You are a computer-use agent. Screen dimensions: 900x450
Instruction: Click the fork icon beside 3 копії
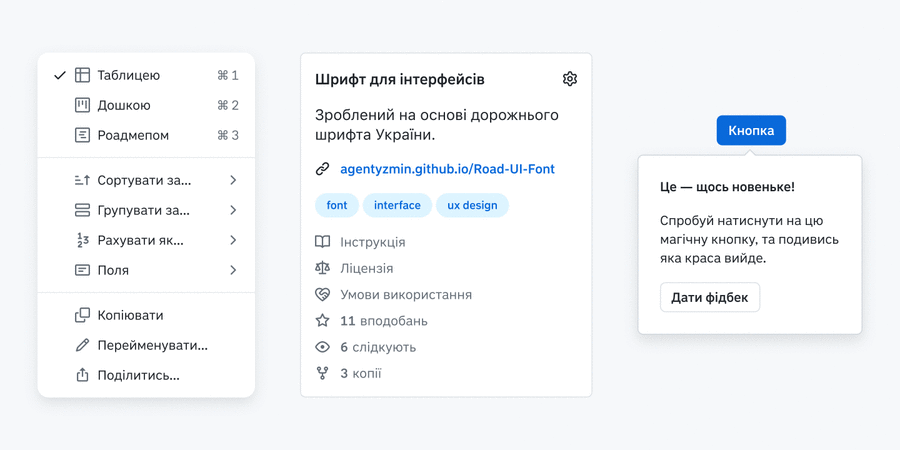click(322, 373)
